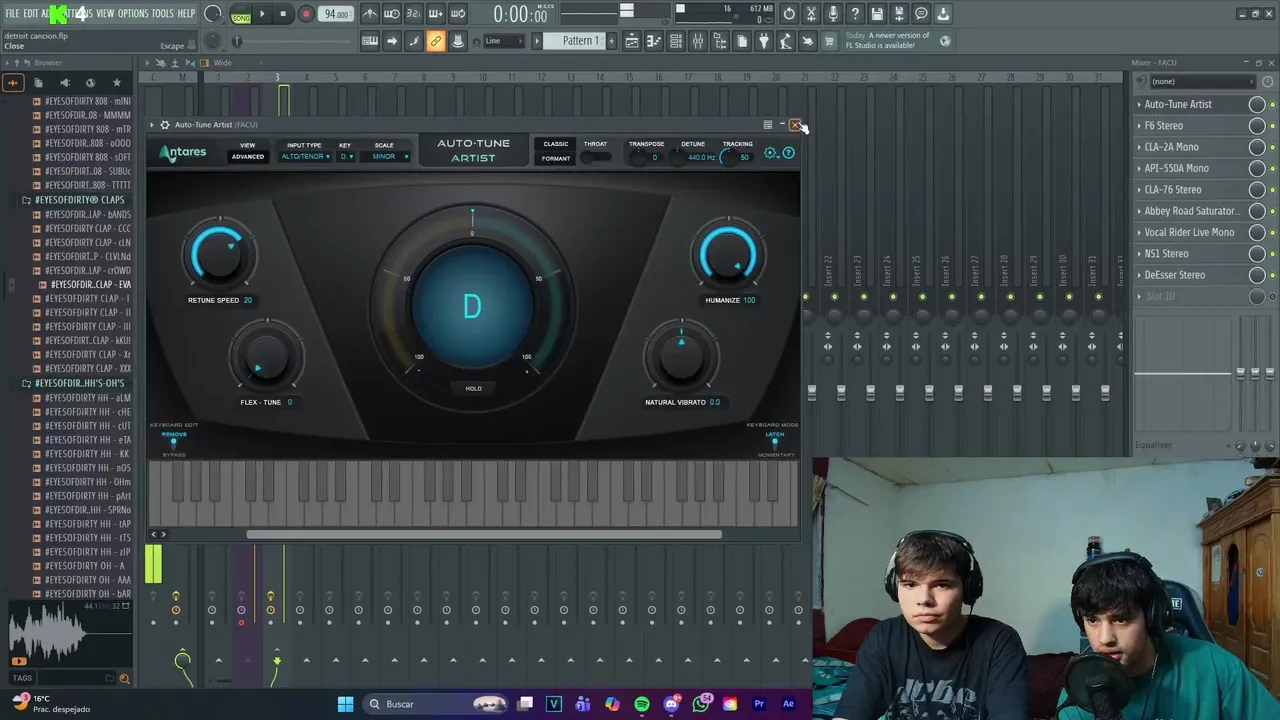Click the transport stop button
This screenshot has height=720, width=1280.
coord(284,14)
